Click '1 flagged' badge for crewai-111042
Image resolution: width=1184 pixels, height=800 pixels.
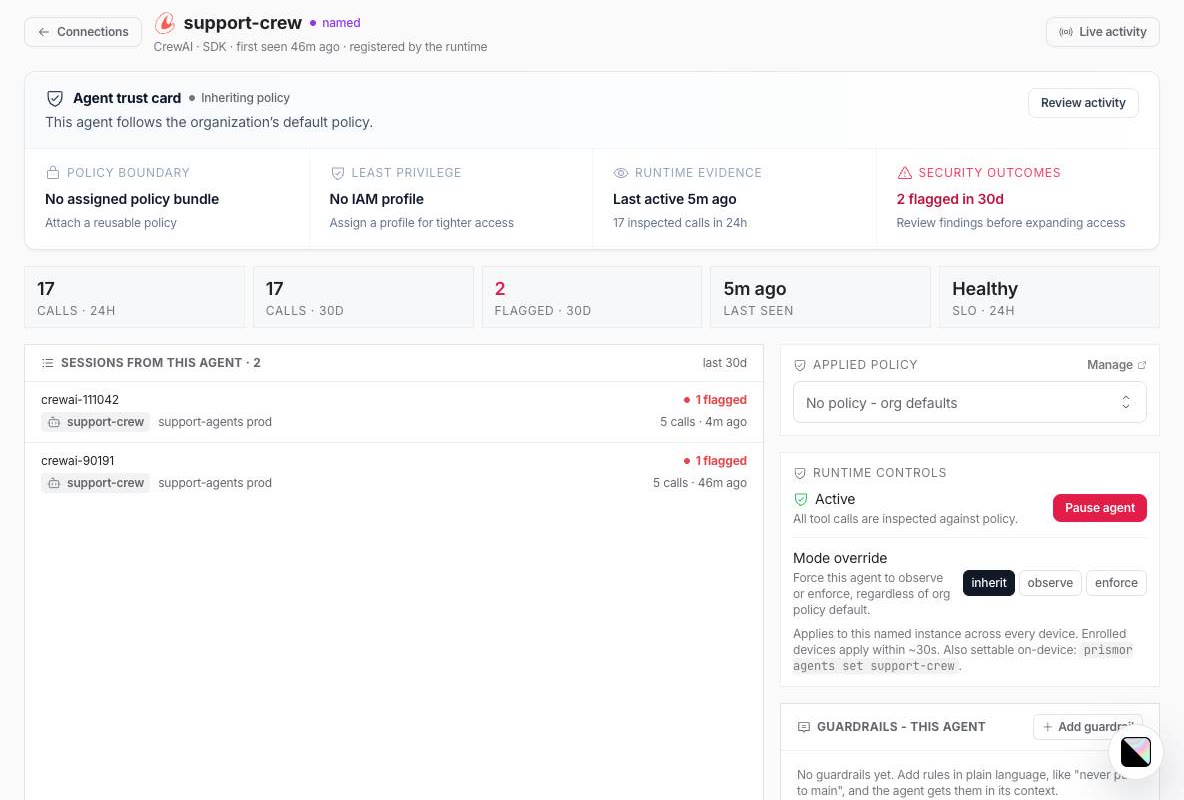click(x=715, y=400)
